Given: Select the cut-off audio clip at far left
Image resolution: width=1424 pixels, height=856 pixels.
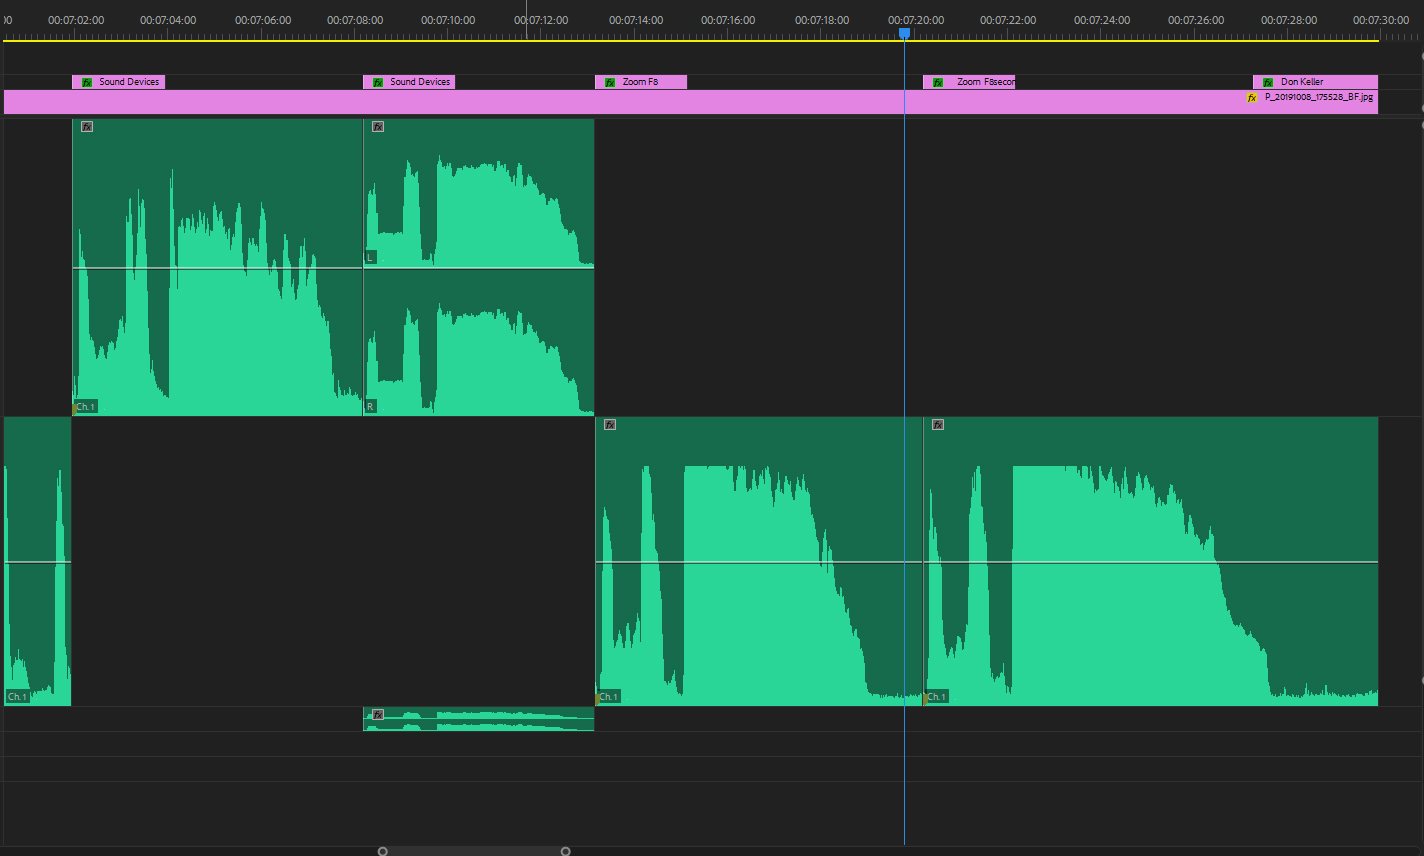Looking at the screenshot, I should point(37,561).
